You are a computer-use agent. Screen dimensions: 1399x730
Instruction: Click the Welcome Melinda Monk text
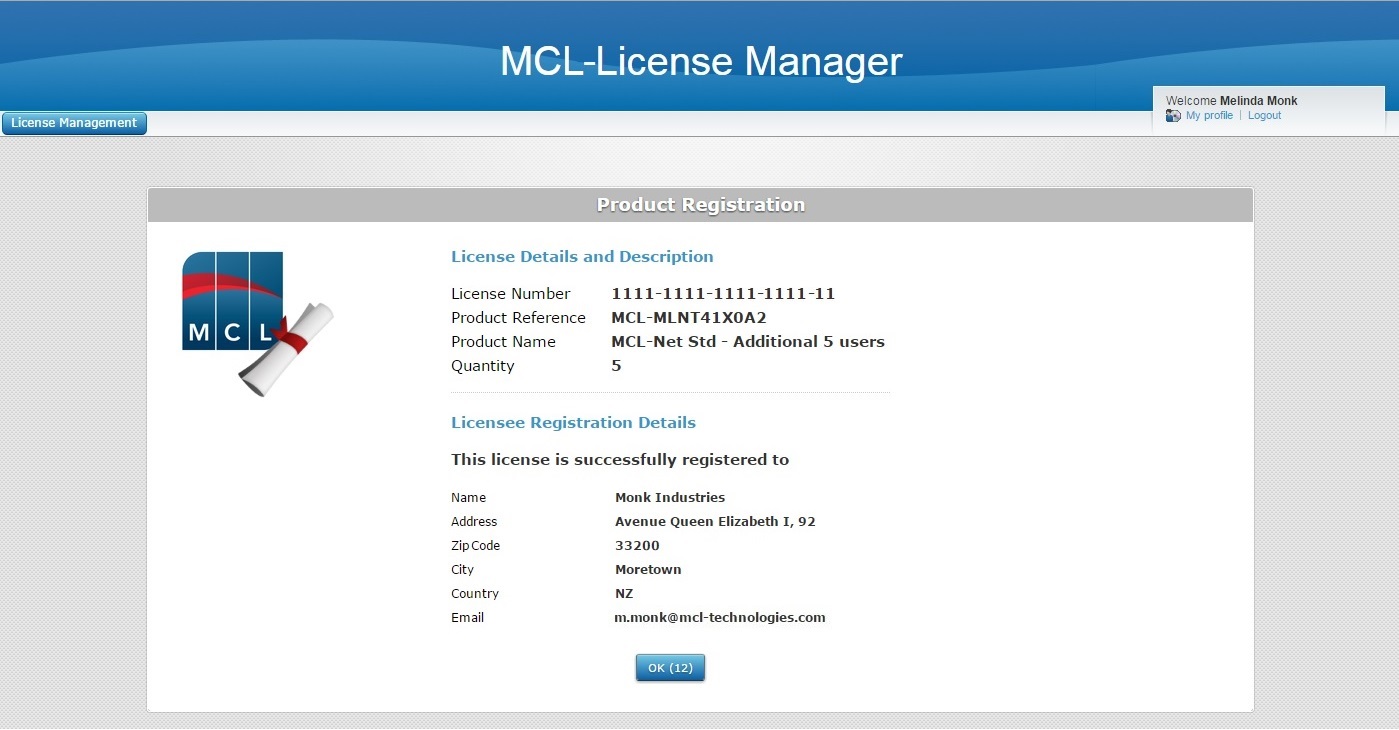(1231, 101)
